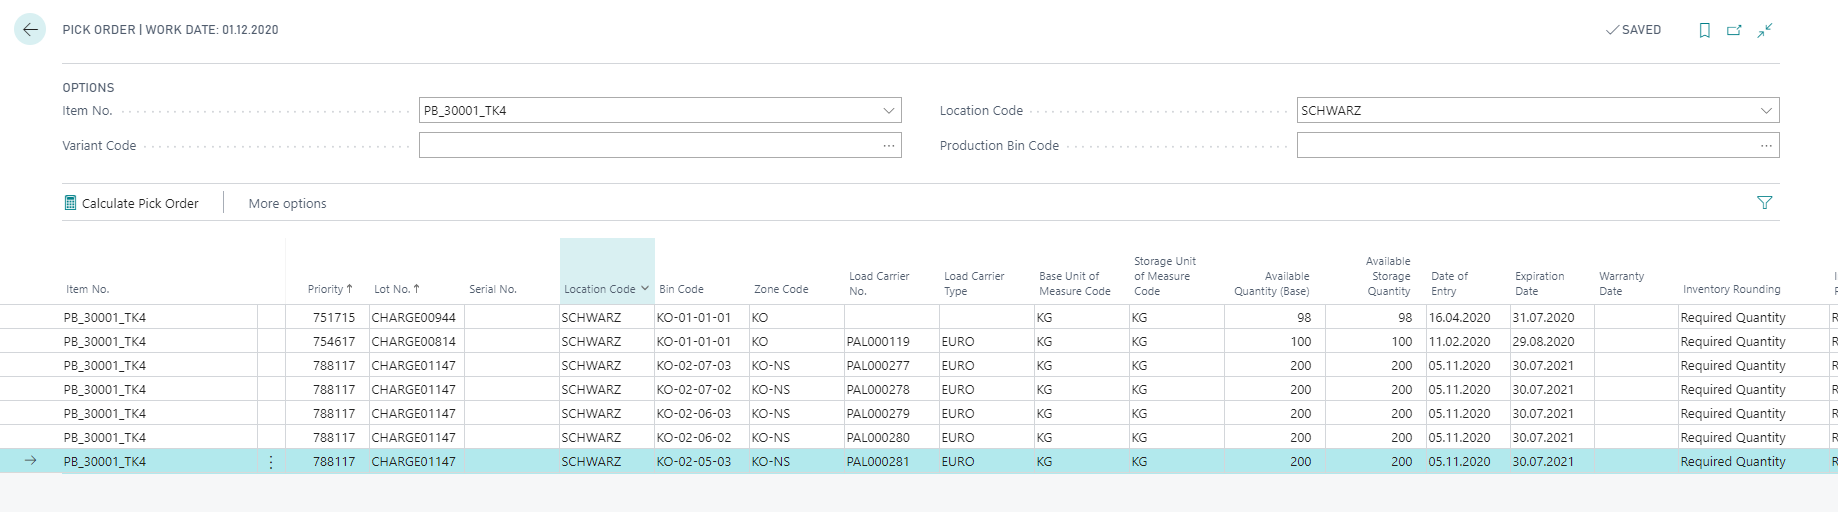Click bin code KO-02-06-03
The width and height of the screenshot is (1838, 512).
coord(694,414)
